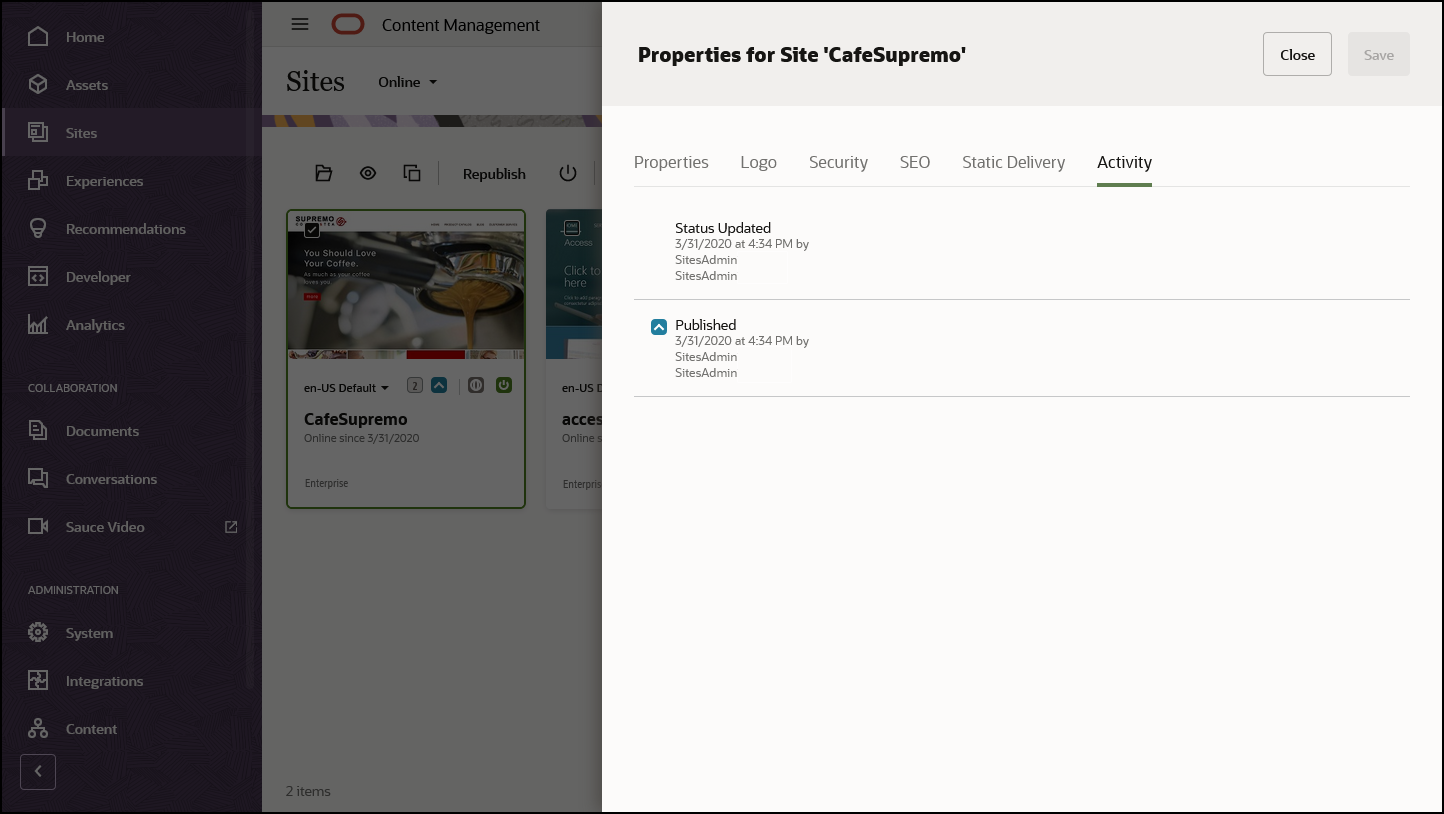Click the Developer code icon in the sidebar

(x=38, y=277)
